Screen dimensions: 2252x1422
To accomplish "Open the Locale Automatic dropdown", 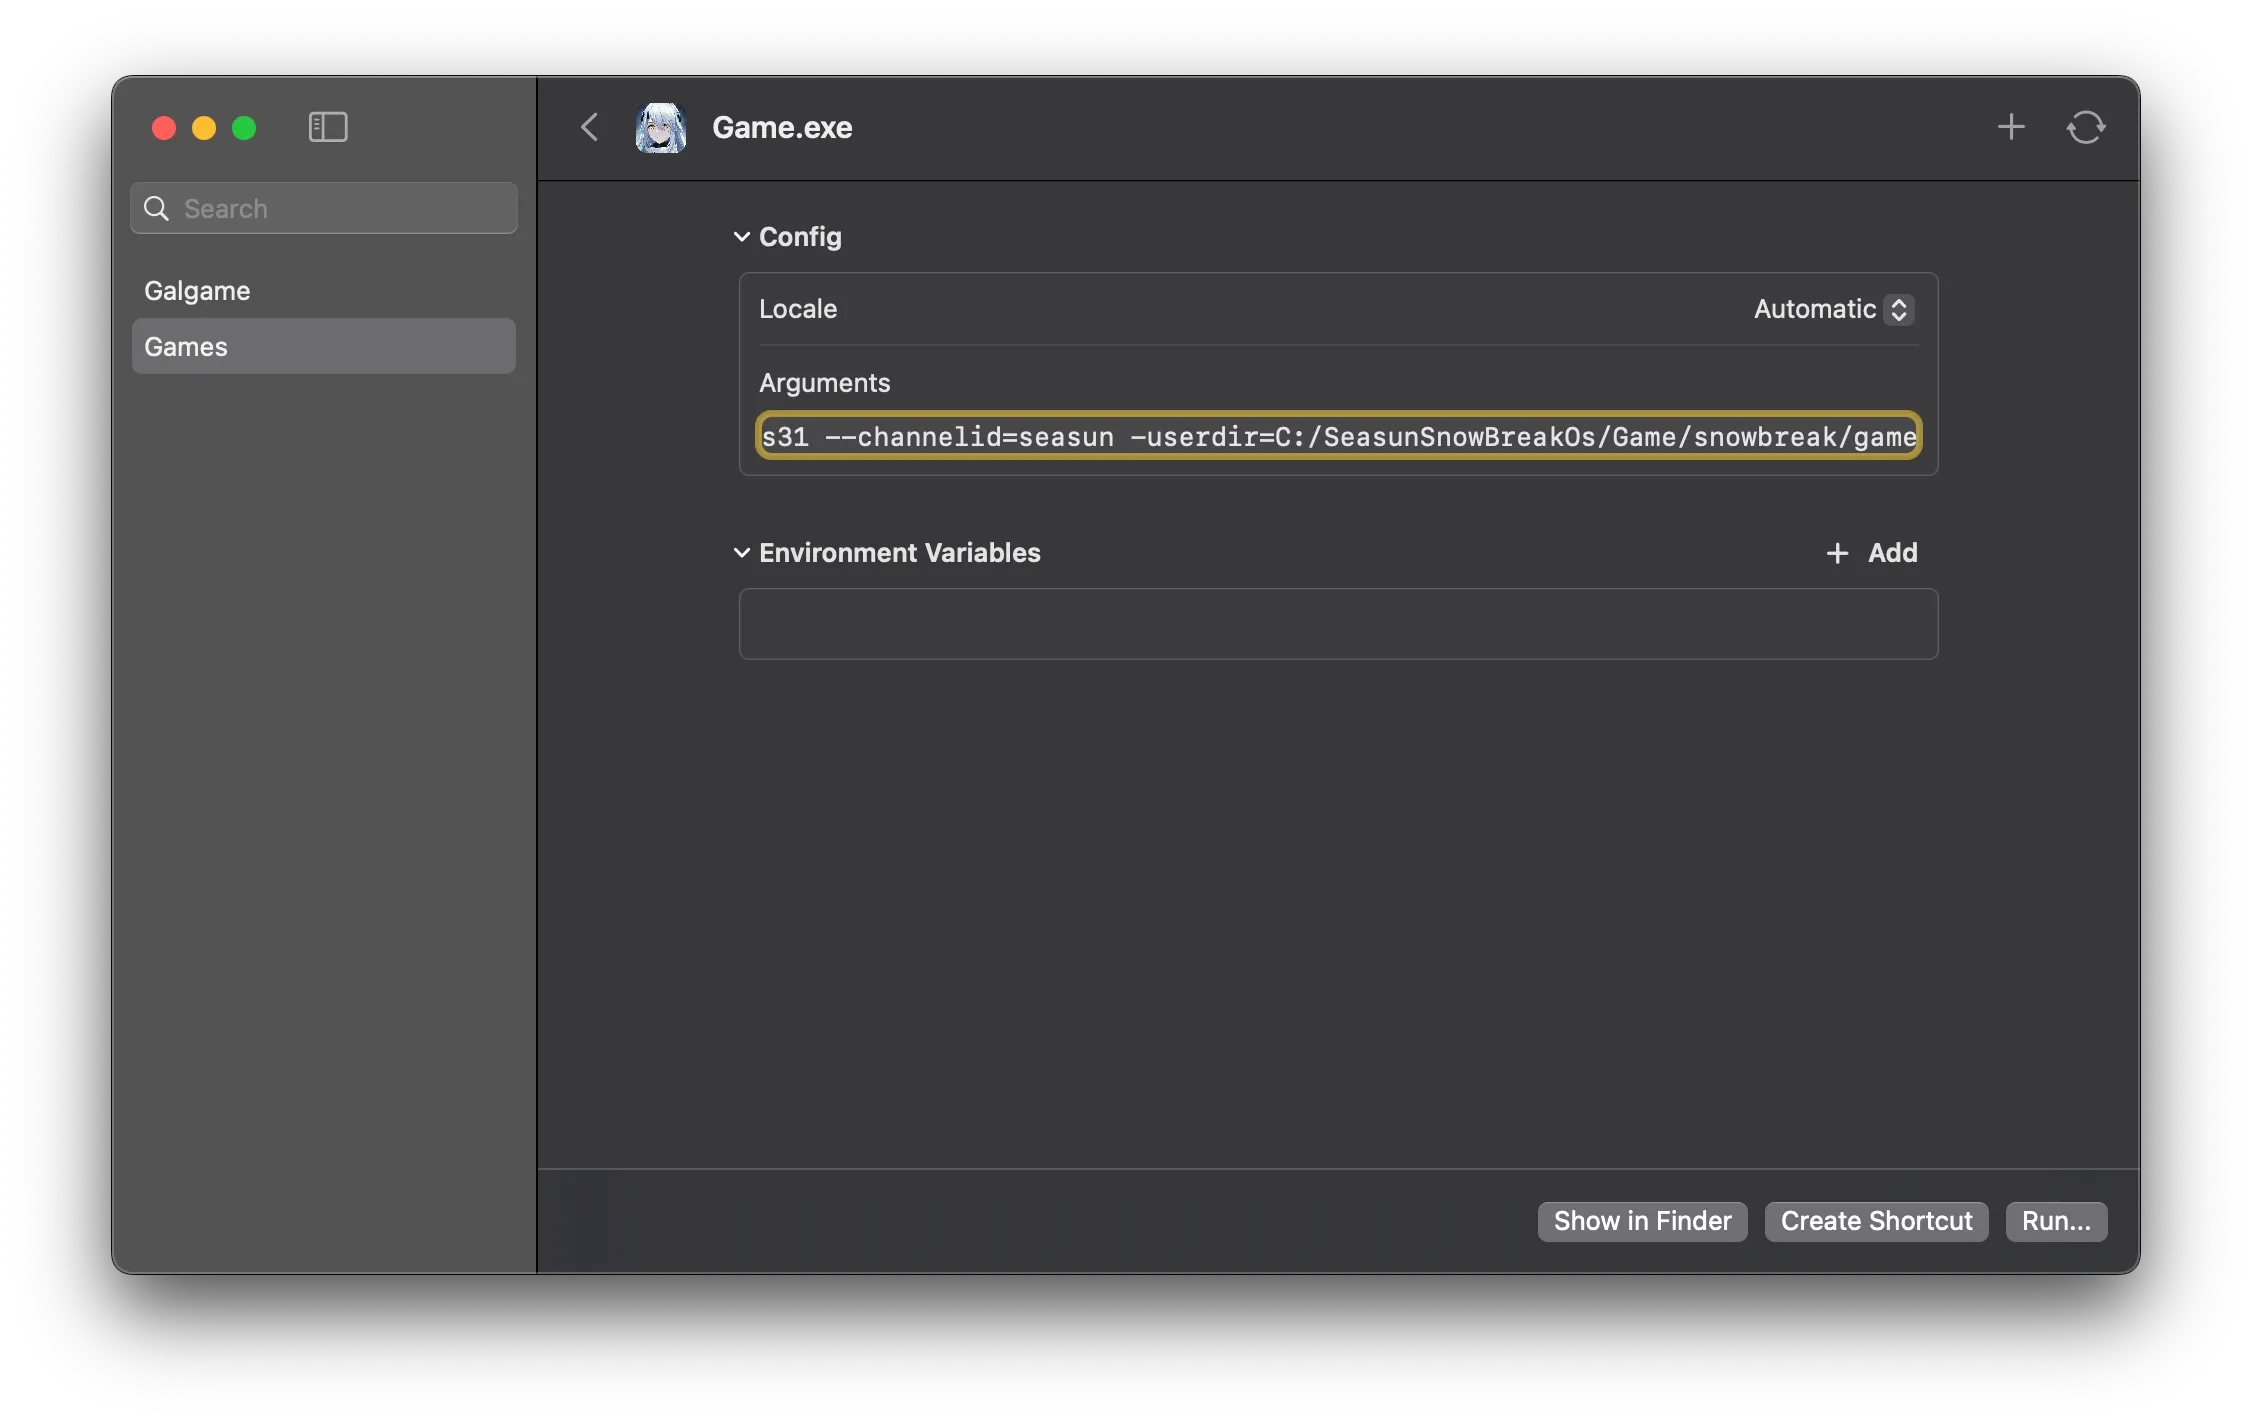I will pos(1833,309).
